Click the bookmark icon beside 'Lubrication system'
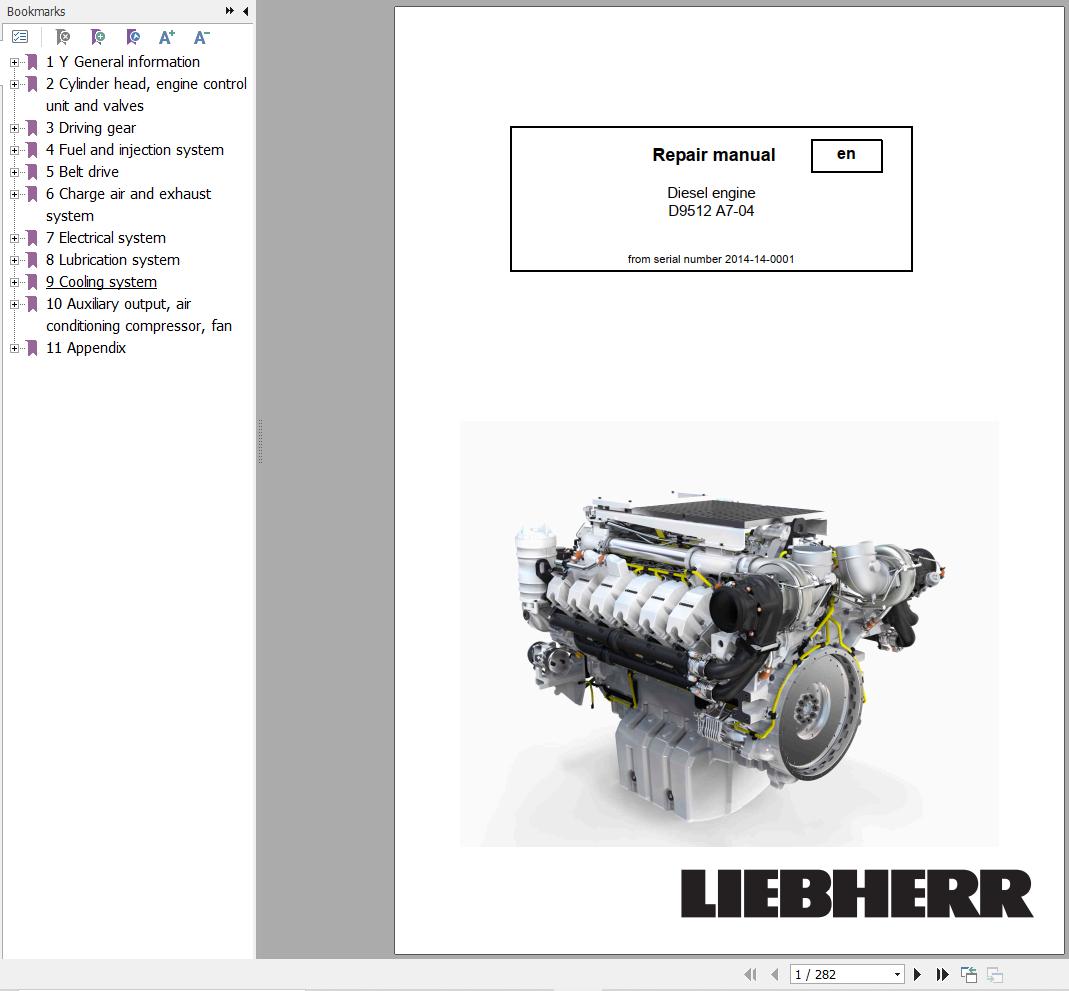 [31, 260]
